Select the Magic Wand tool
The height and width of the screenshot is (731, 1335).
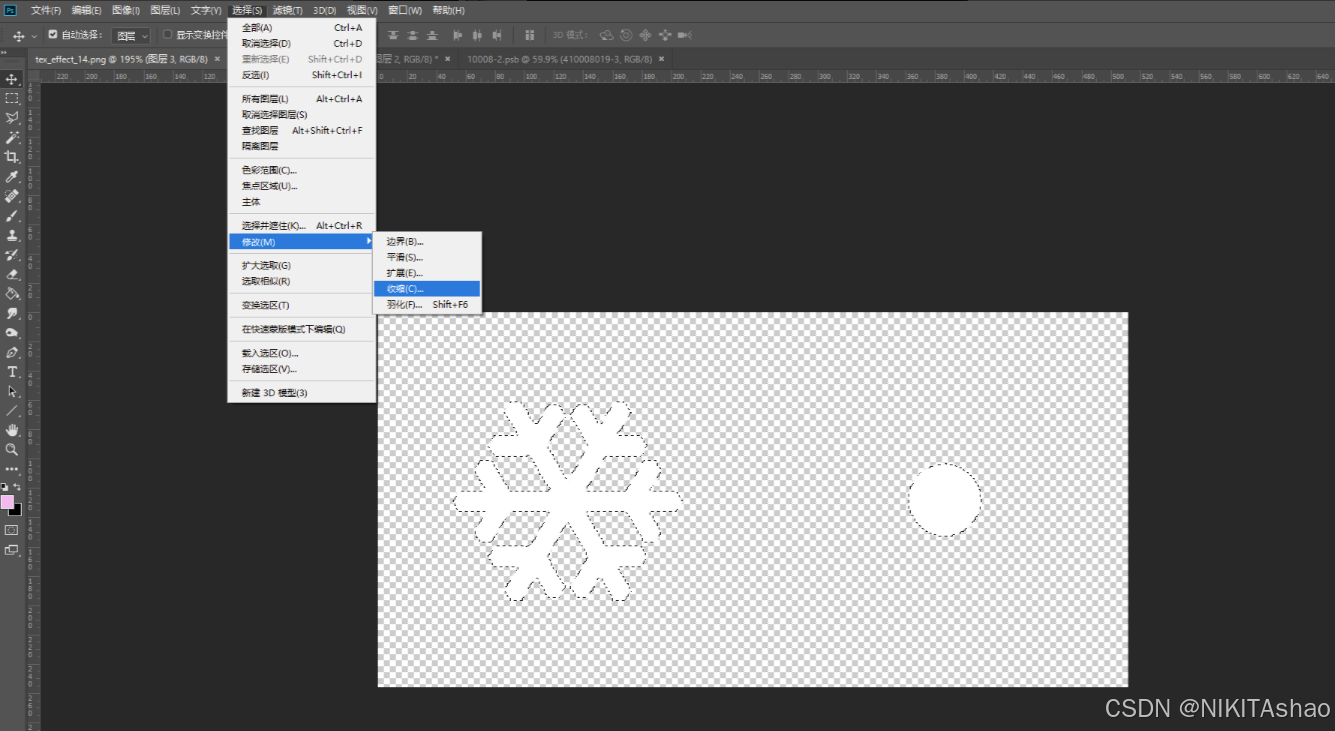pos(12,137)
